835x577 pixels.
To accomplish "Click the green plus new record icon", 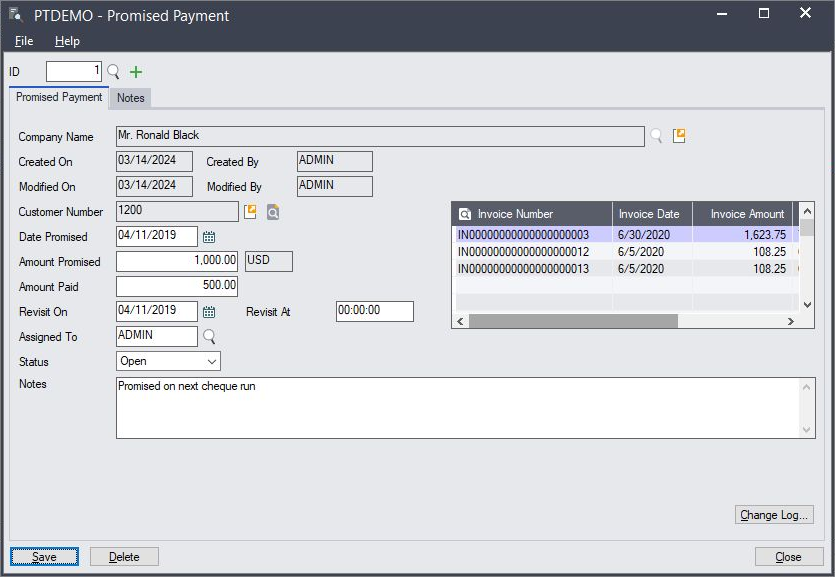I will click(x=136, y=72).
